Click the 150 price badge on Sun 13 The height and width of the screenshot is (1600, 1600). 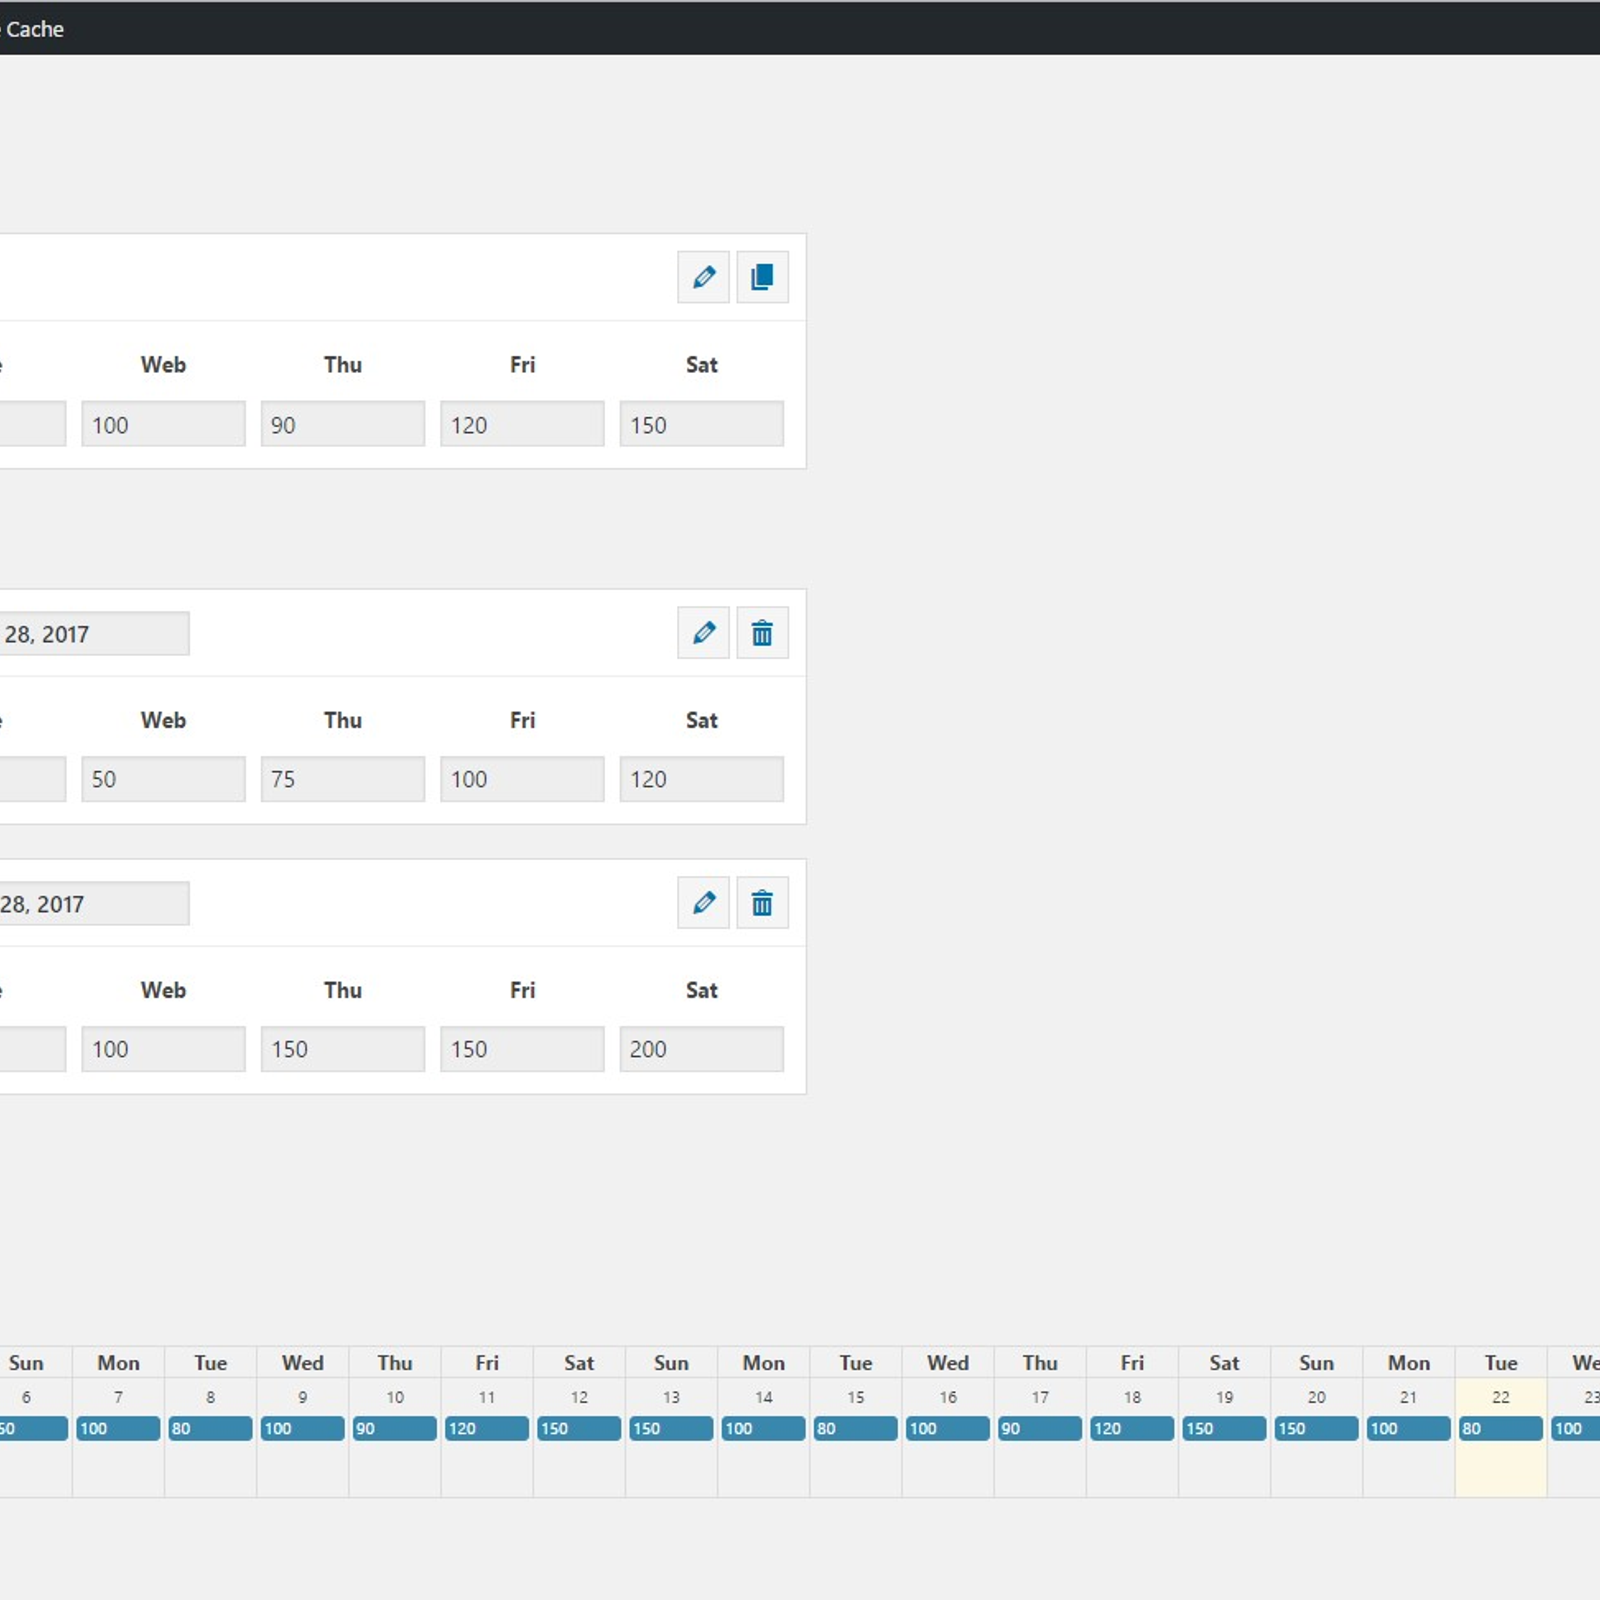coord(671,1428)
